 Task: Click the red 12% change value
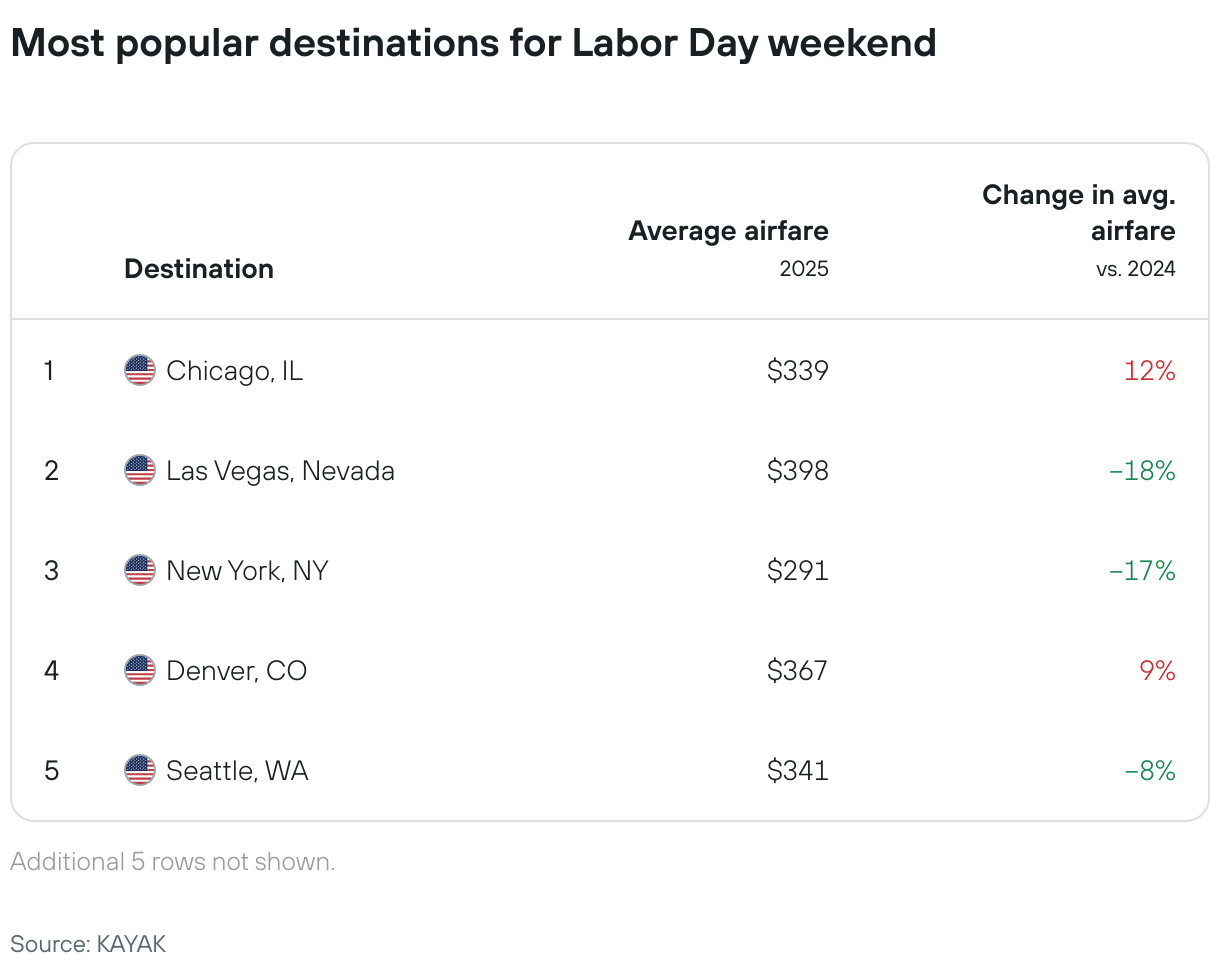pos(1148,371)
